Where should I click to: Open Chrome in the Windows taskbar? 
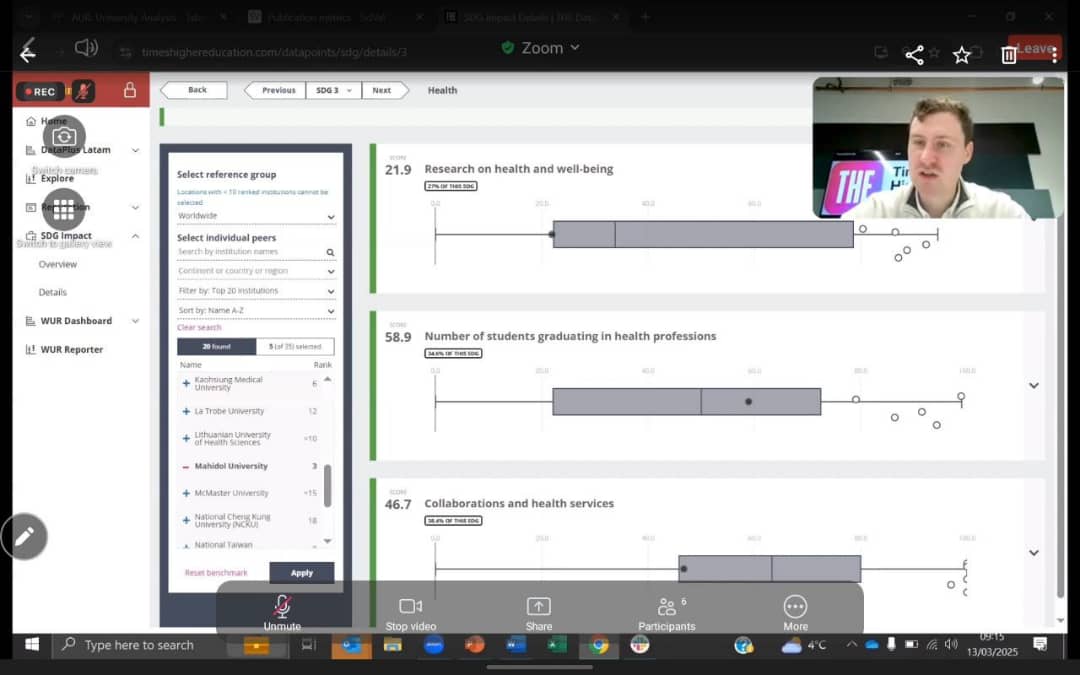[x=599, y=645]
